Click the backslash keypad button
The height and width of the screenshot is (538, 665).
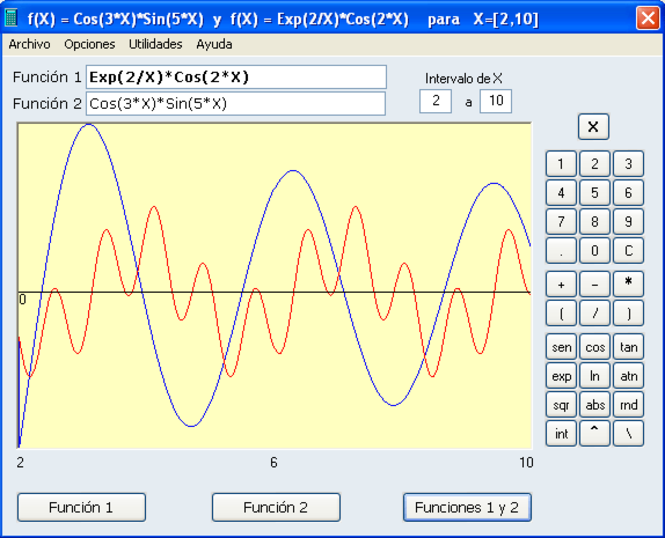point(628,434)
